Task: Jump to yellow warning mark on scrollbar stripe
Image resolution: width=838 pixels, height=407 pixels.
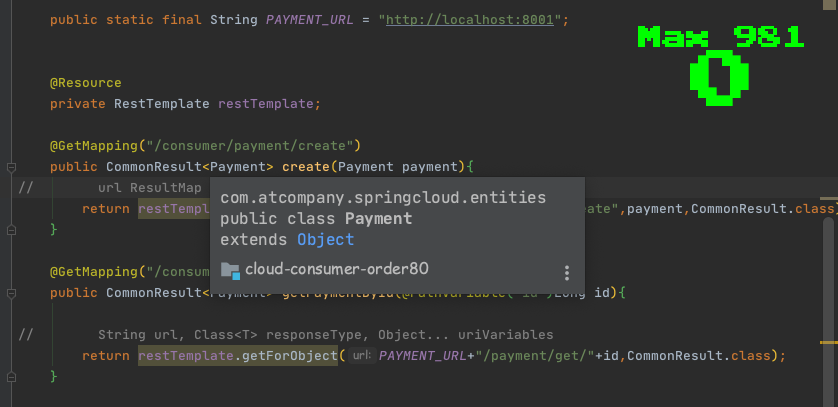Action: click(828, 342)
